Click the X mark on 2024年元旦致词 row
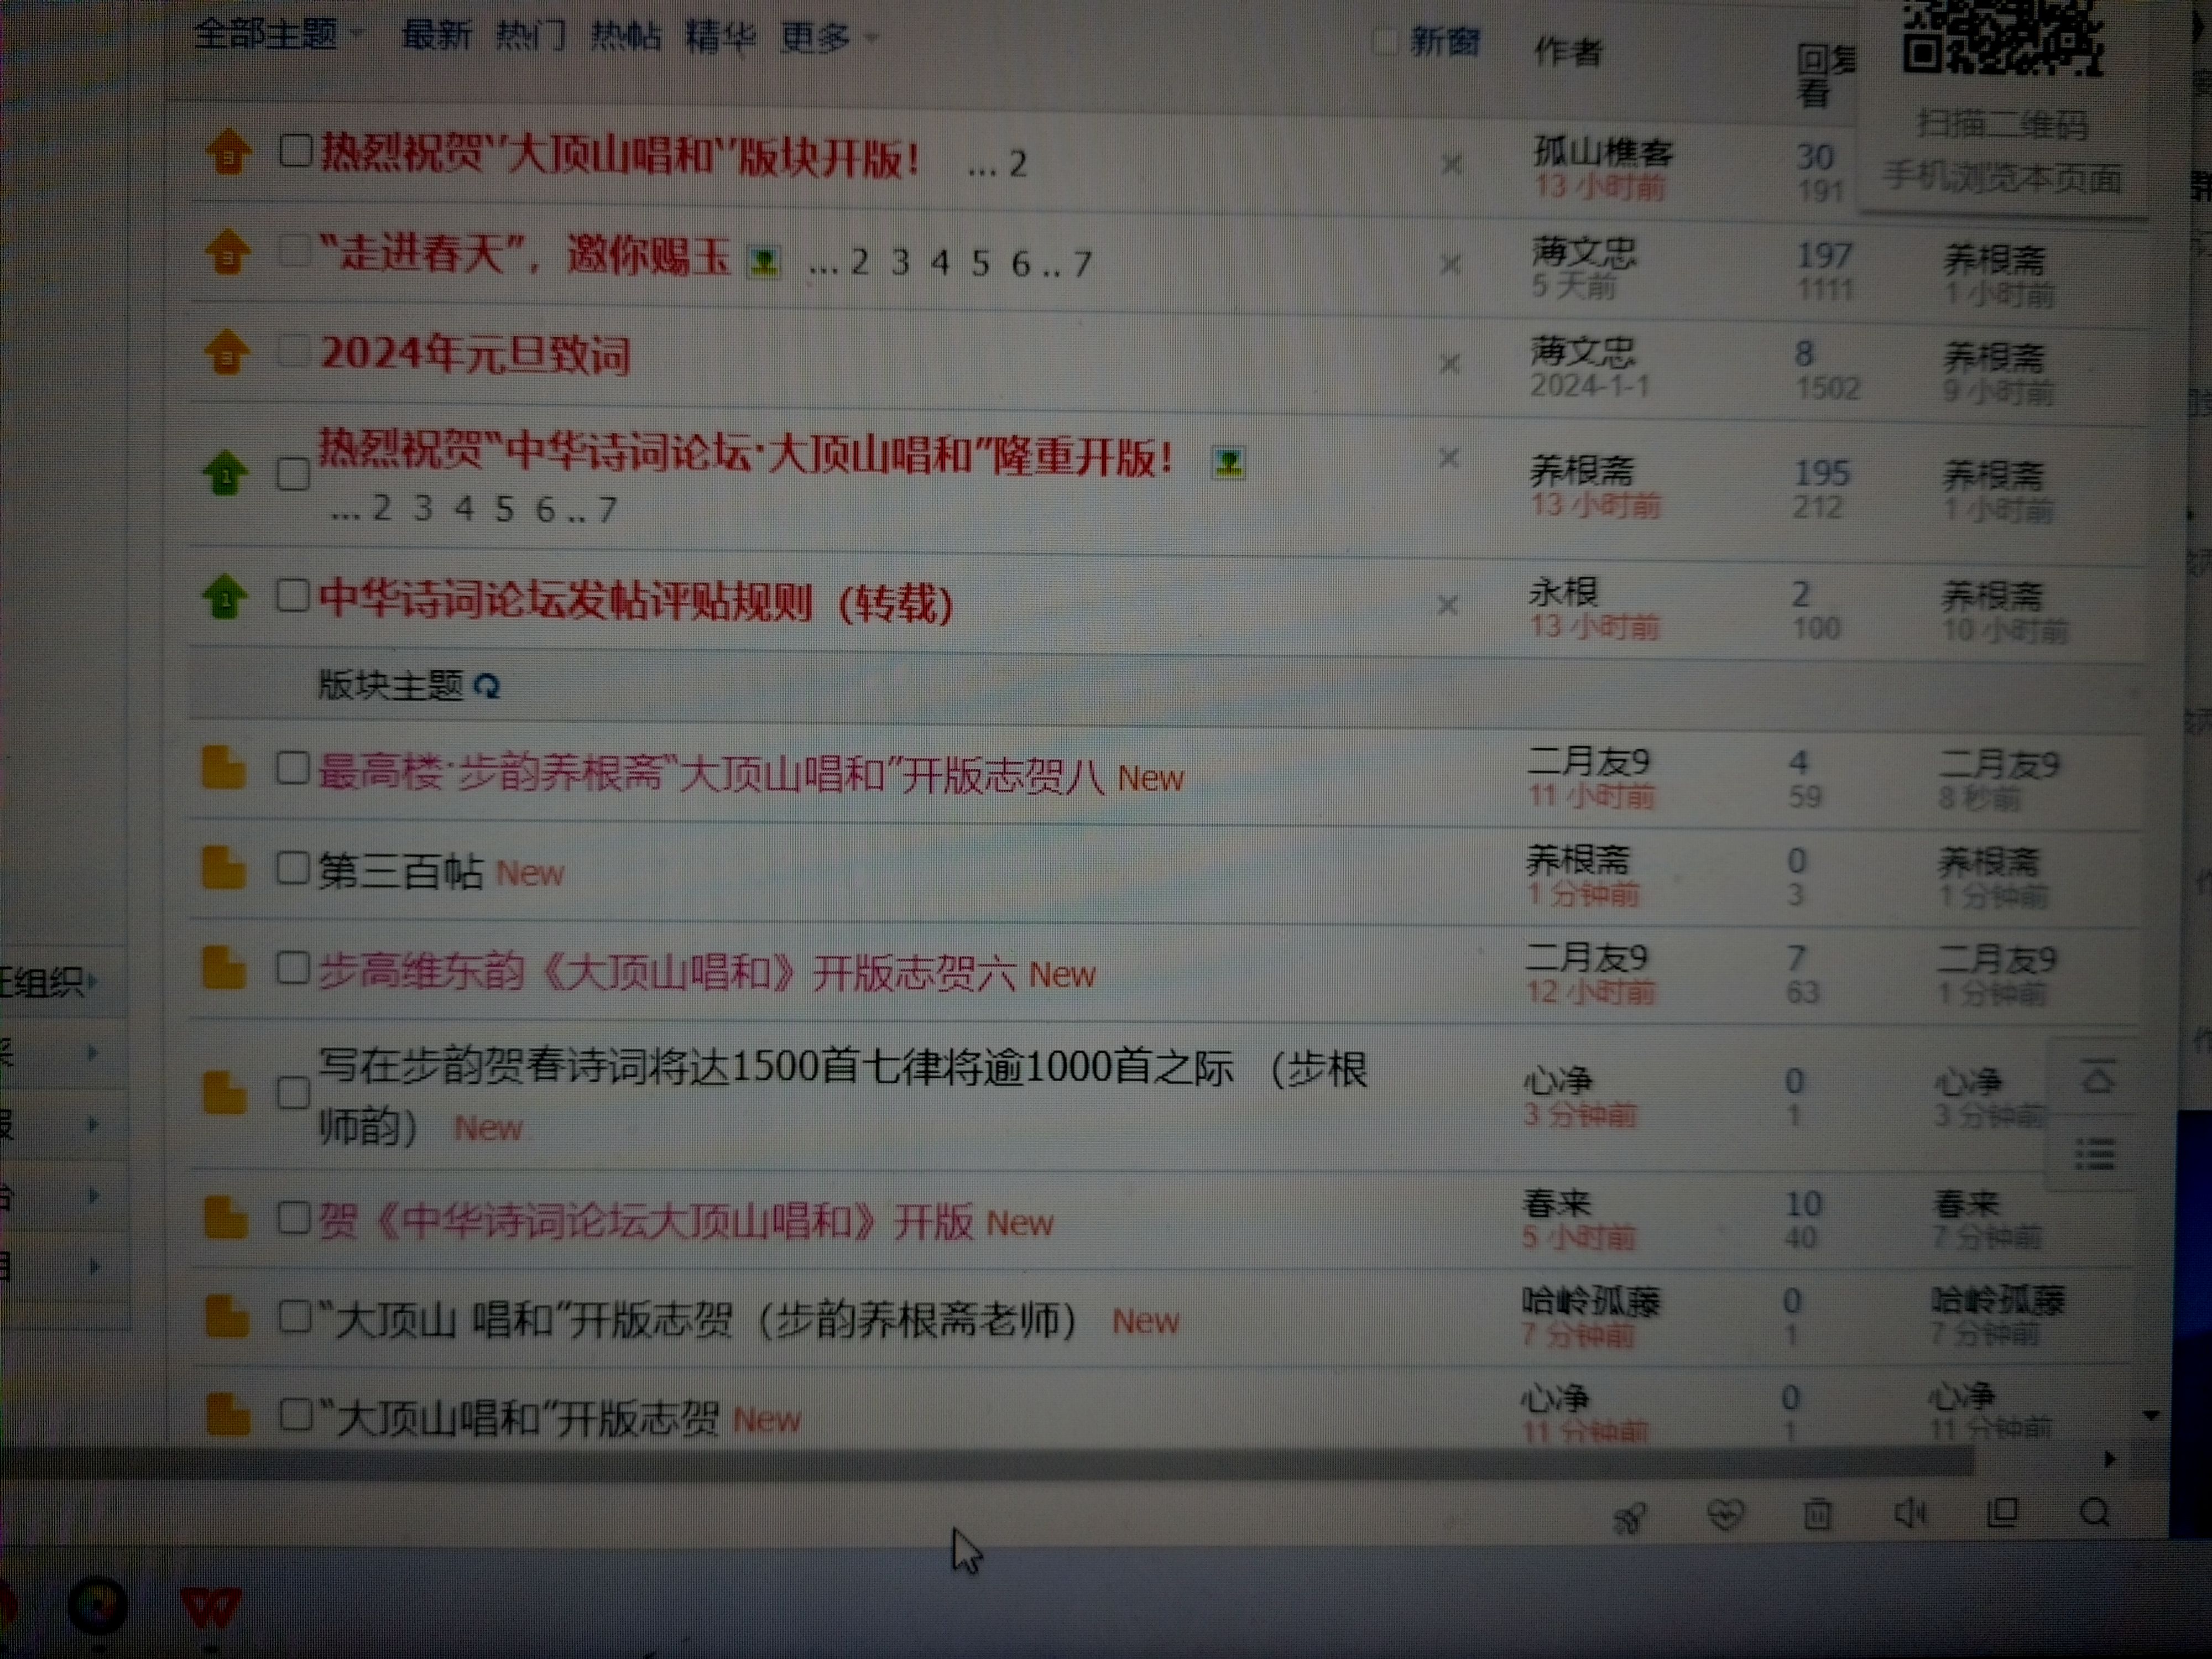2212x1659 pixels. [x=1449, y=363]
